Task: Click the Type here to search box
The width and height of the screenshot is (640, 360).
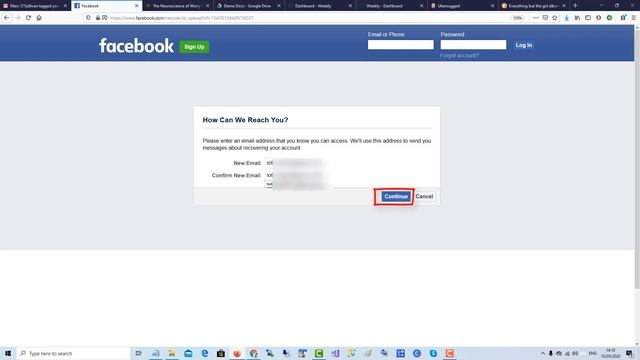Action: pyautogui.click(x=73, y=353)
